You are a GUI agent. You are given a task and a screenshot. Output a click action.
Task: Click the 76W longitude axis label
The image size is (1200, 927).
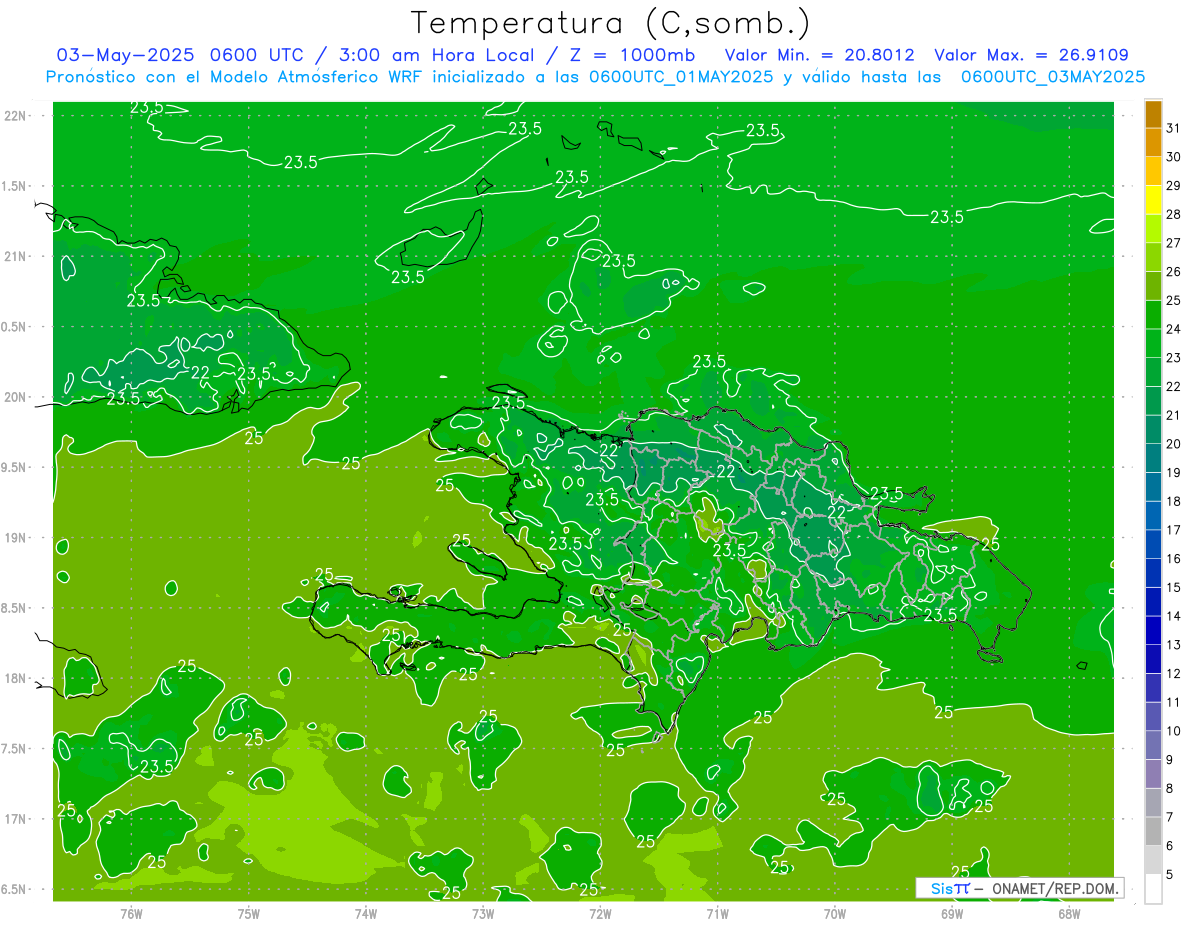pyautogui.click(x=131, y=913)
